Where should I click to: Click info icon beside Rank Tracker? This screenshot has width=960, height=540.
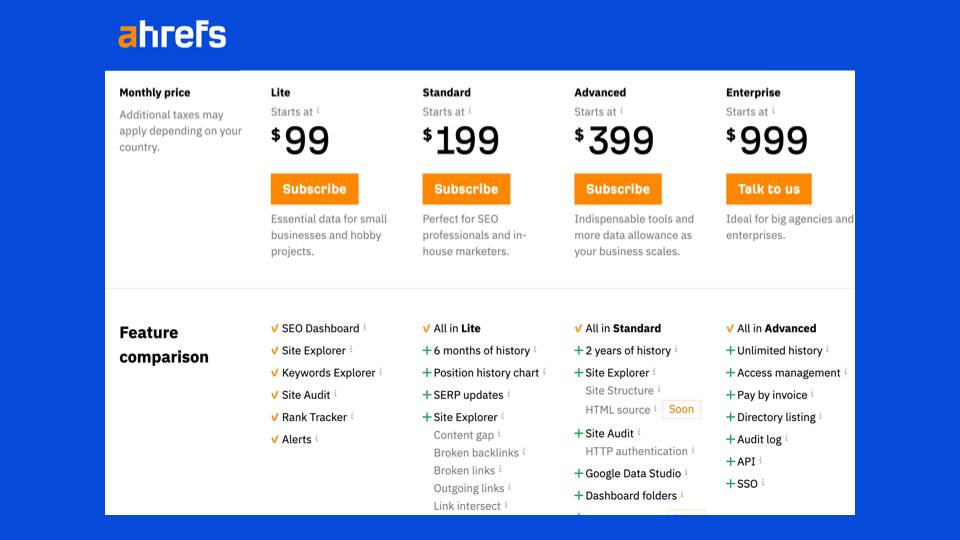pyautogui.click(x=352, y=416)
